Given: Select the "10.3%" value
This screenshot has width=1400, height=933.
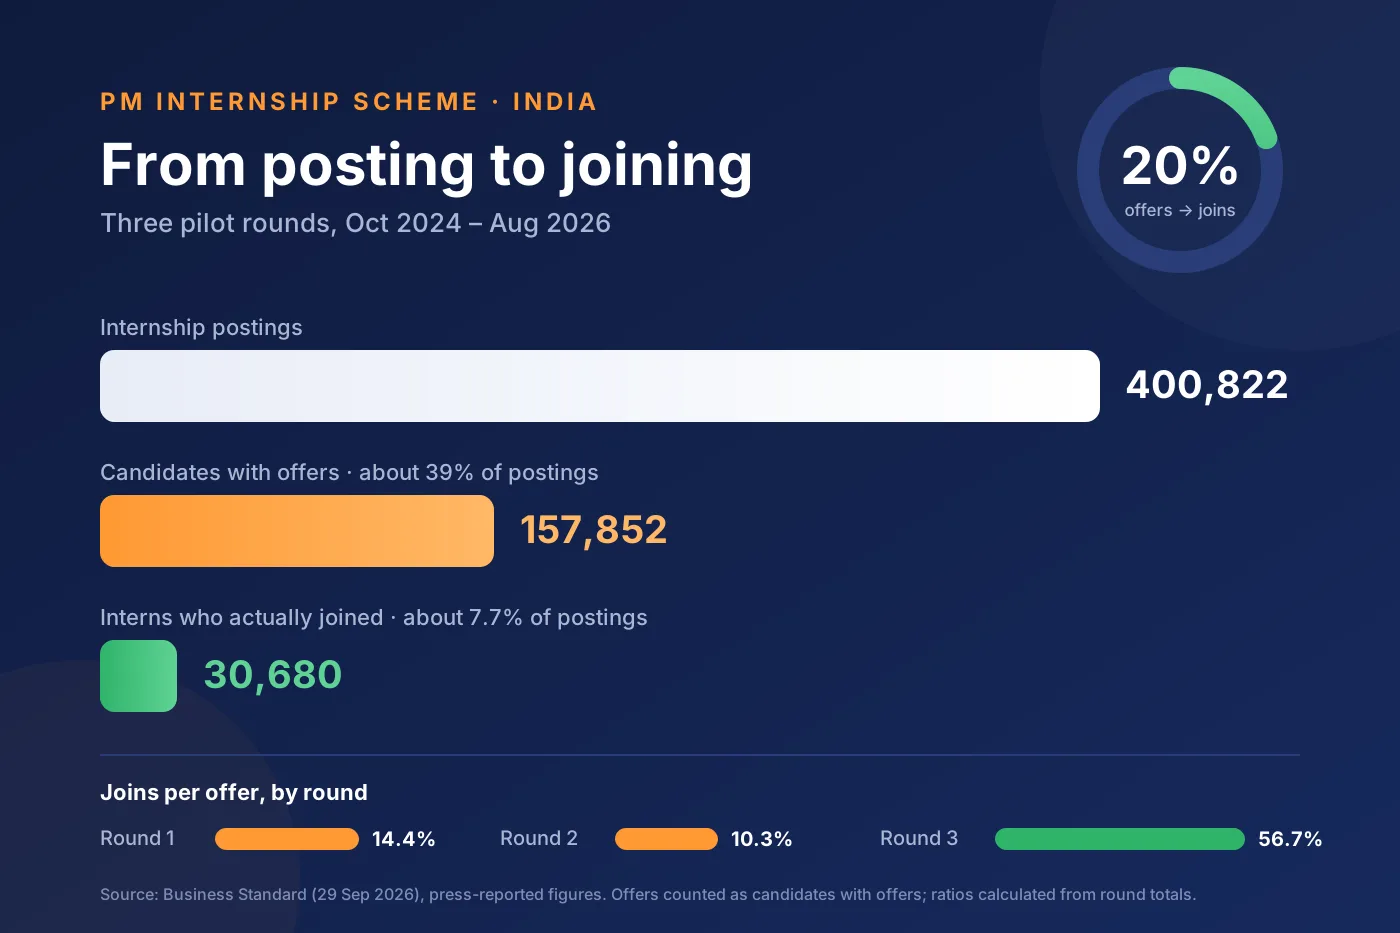Looking at the screenshot, I should tap(762, 839).
